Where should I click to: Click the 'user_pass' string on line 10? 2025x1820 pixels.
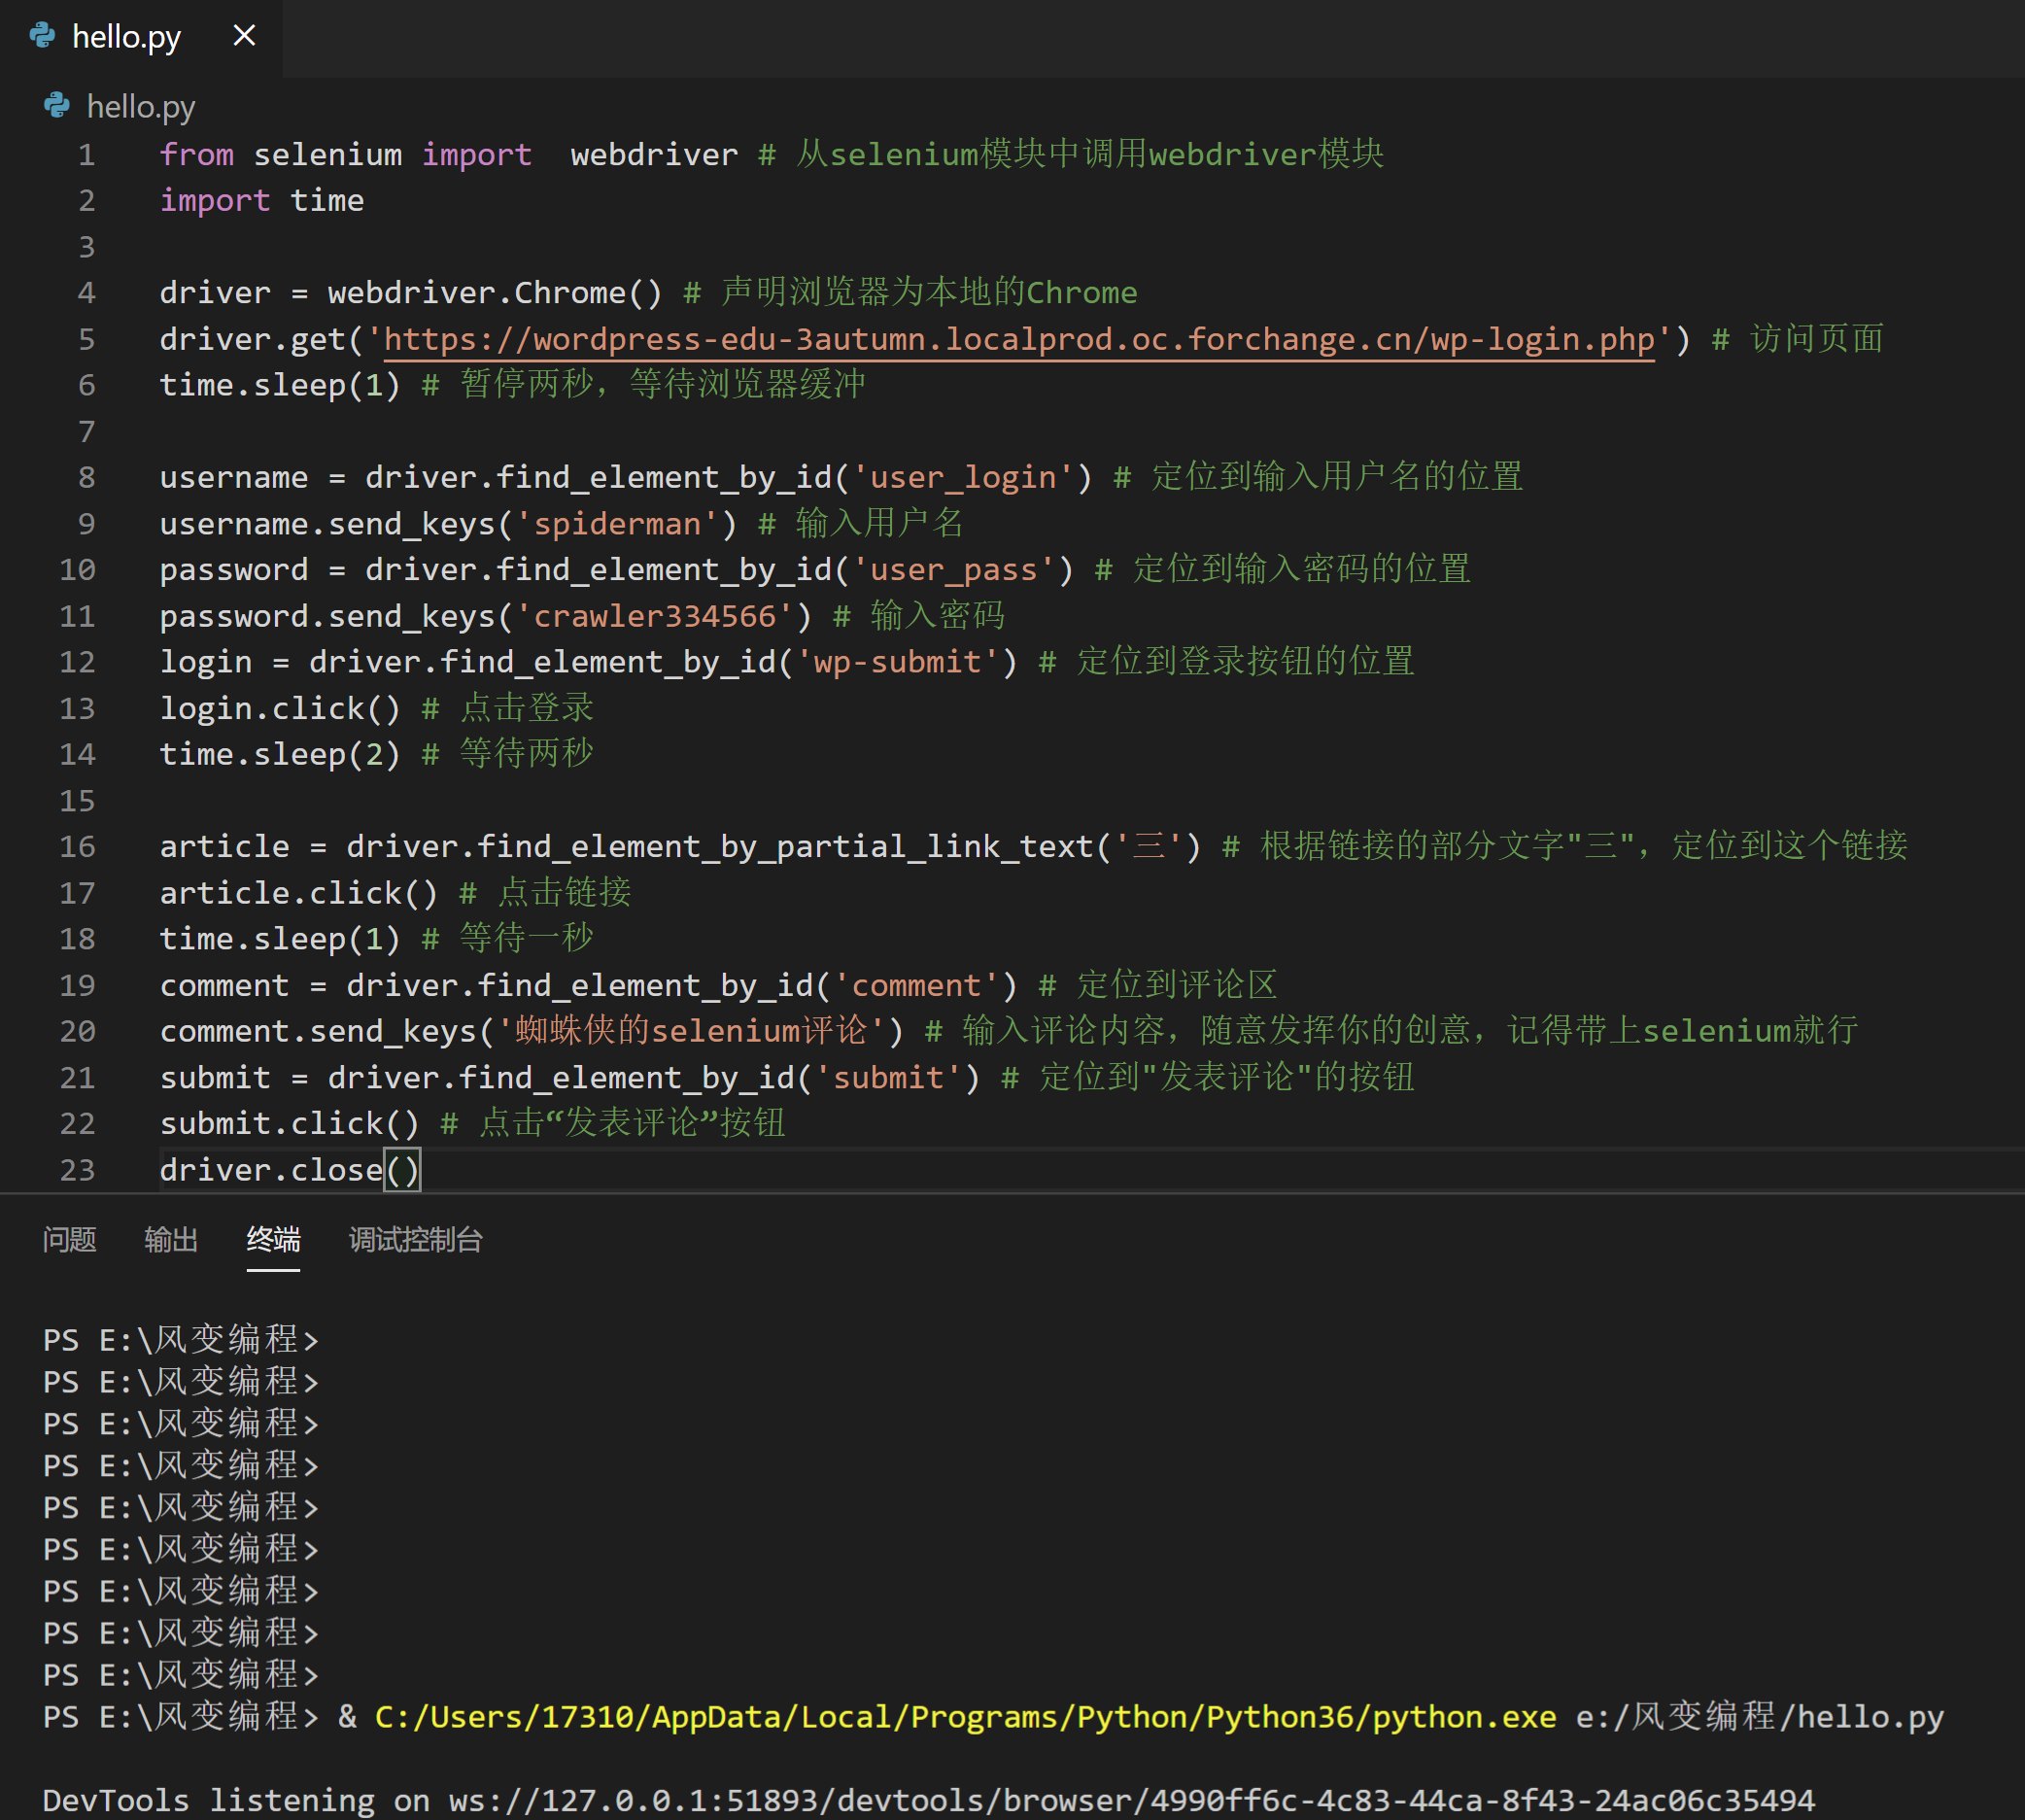coord(953,570)
